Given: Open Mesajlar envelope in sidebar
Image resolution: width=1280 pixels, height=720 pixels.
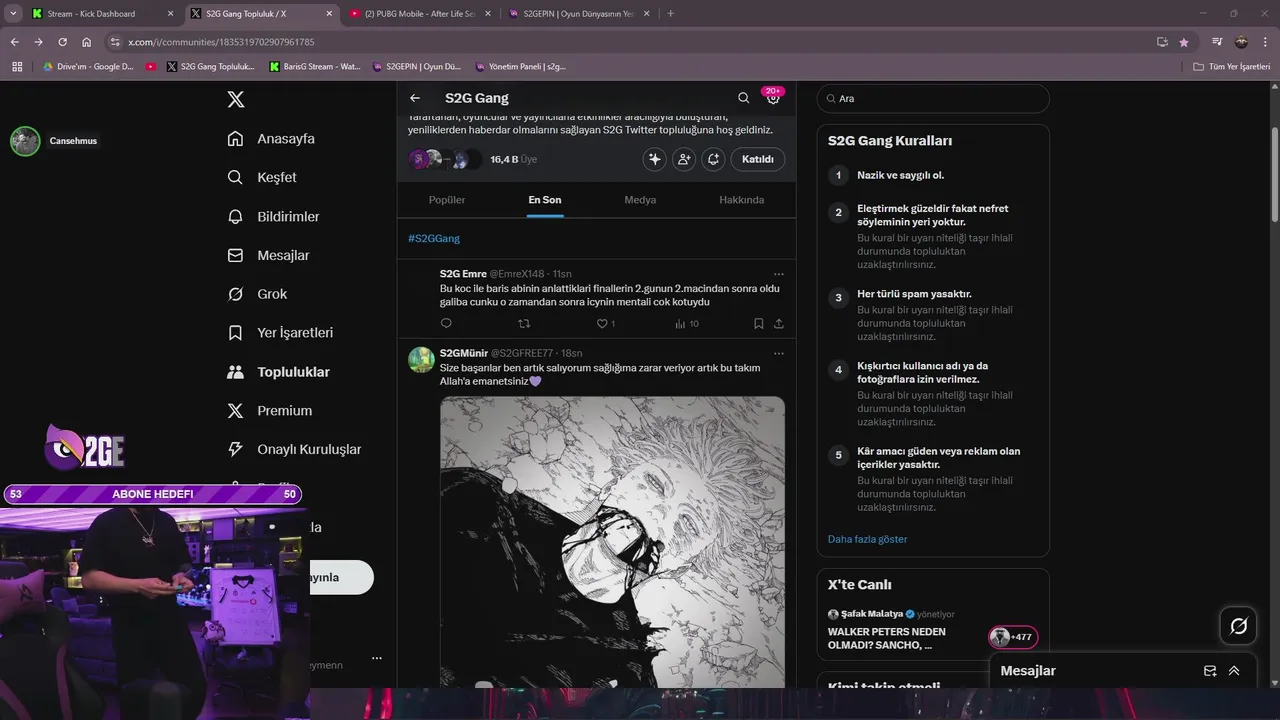Looking at the screenshot, I should 236,255.
